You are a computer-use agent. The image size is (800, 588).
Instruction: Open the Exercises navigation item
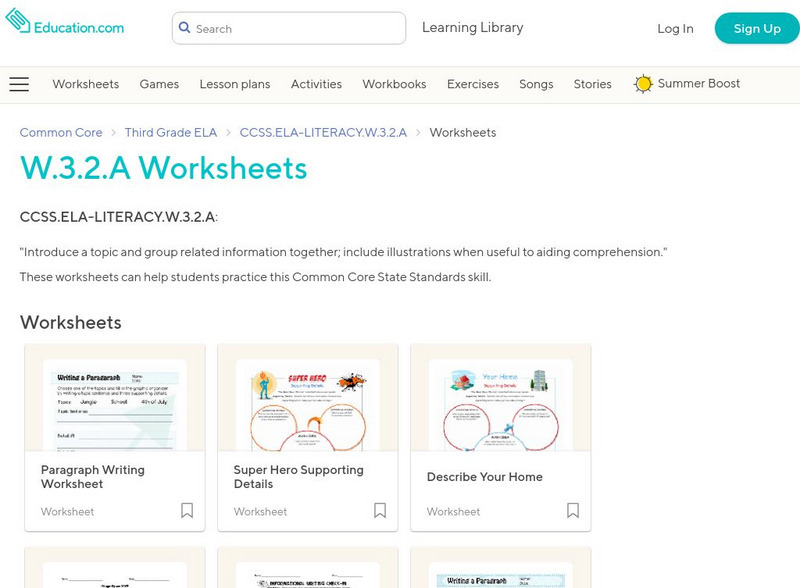473,84
